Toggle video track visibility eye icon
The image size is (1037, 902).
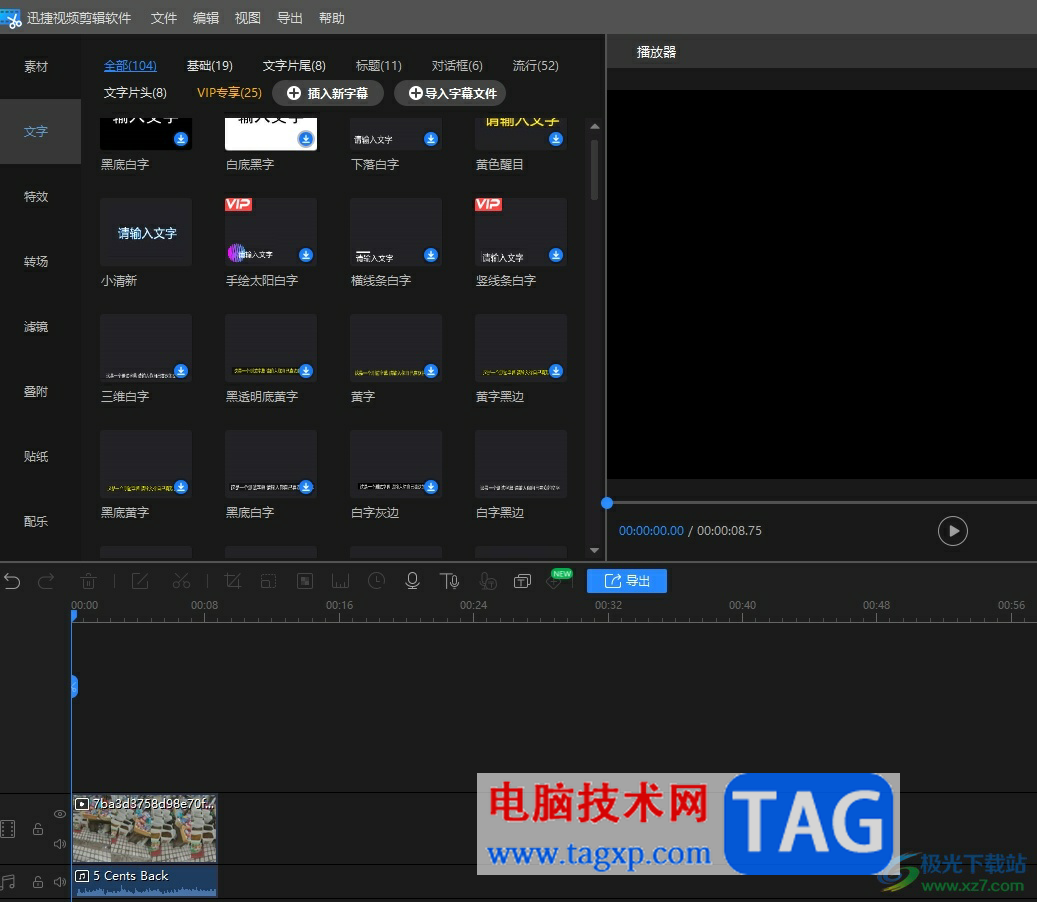[x=60, y=814]
